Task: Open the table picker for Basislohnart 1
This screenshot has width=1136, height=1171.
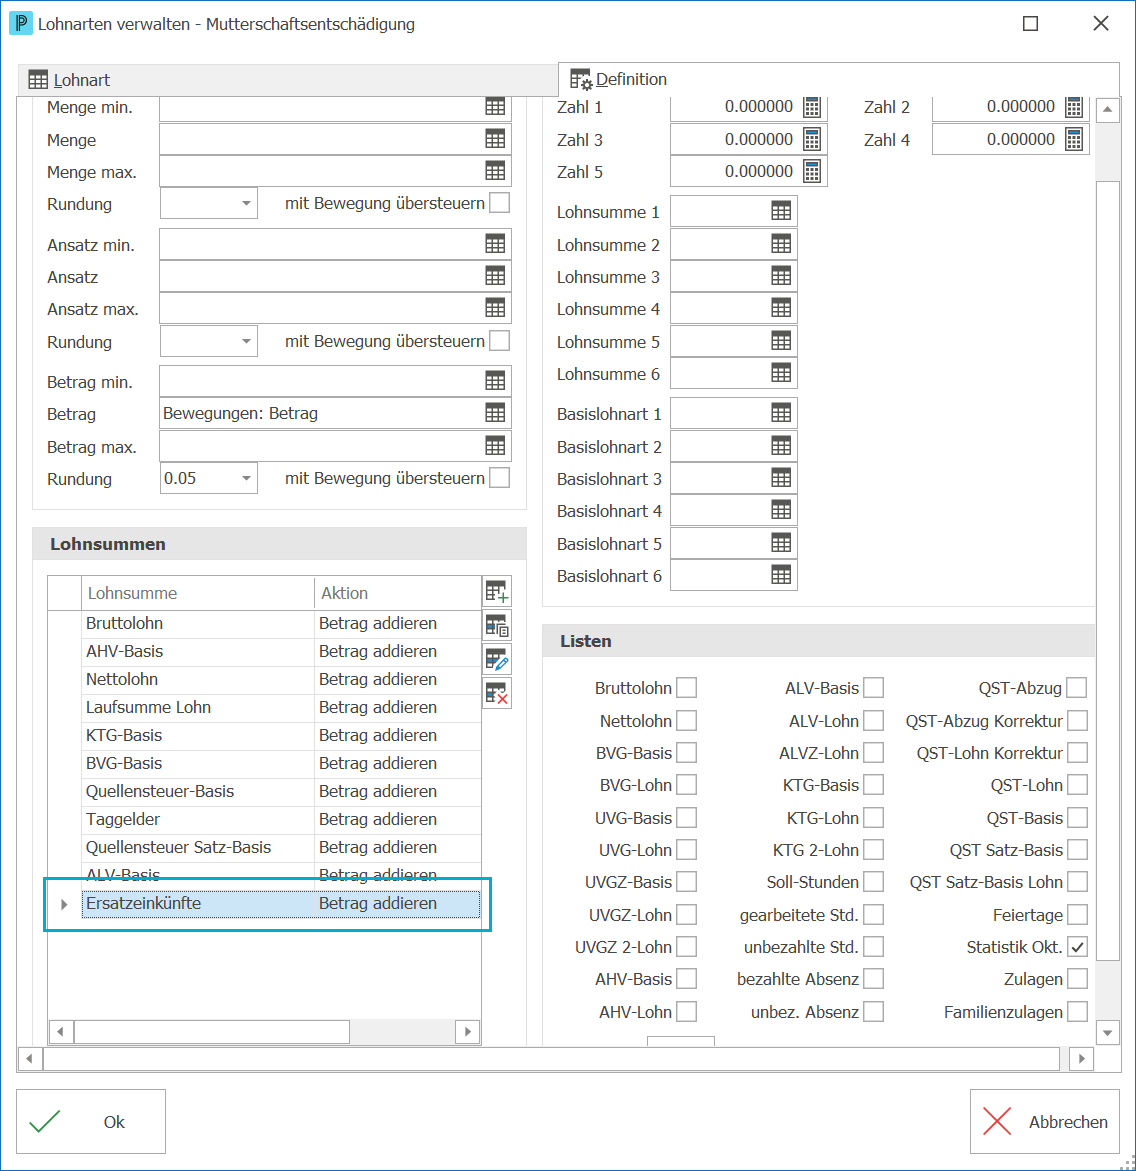Action: [781, 413]
